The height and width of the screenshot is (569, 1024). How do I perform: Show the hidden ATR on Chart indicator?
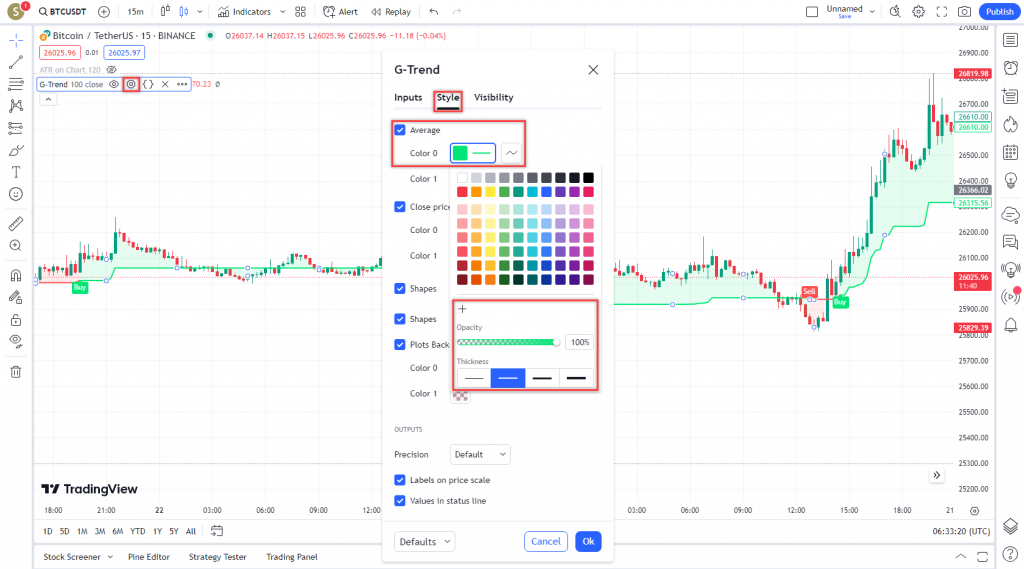pos(112,70)
